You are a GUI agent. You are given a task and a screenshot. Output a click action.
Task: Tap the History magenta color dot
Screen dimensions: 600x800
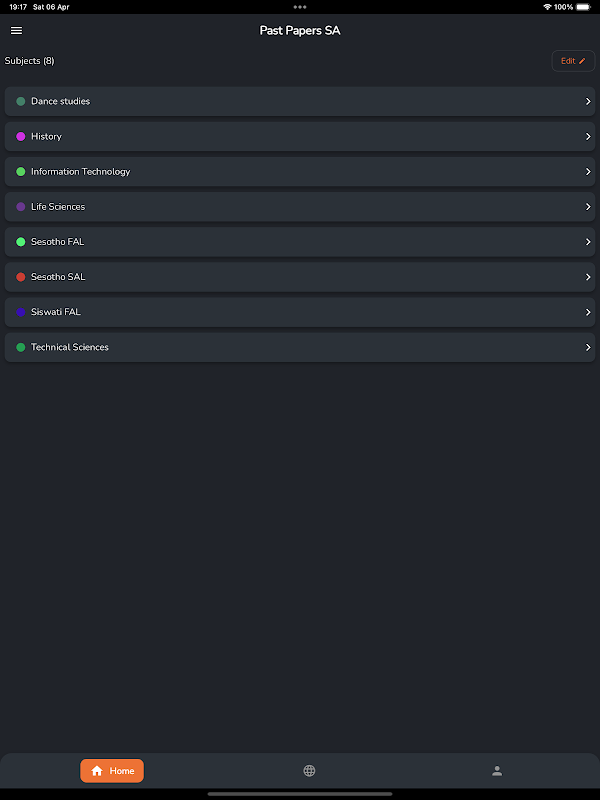21,137
